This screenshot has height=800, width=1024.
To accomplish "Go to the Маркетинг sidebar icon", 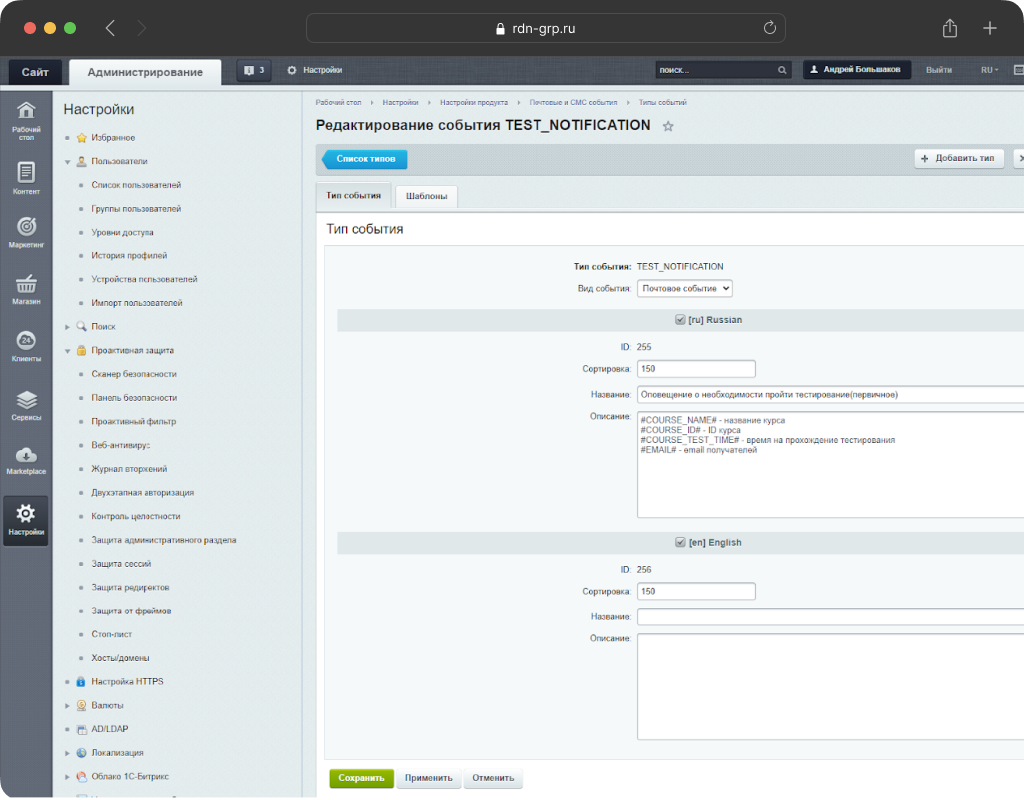I will 26,231.
